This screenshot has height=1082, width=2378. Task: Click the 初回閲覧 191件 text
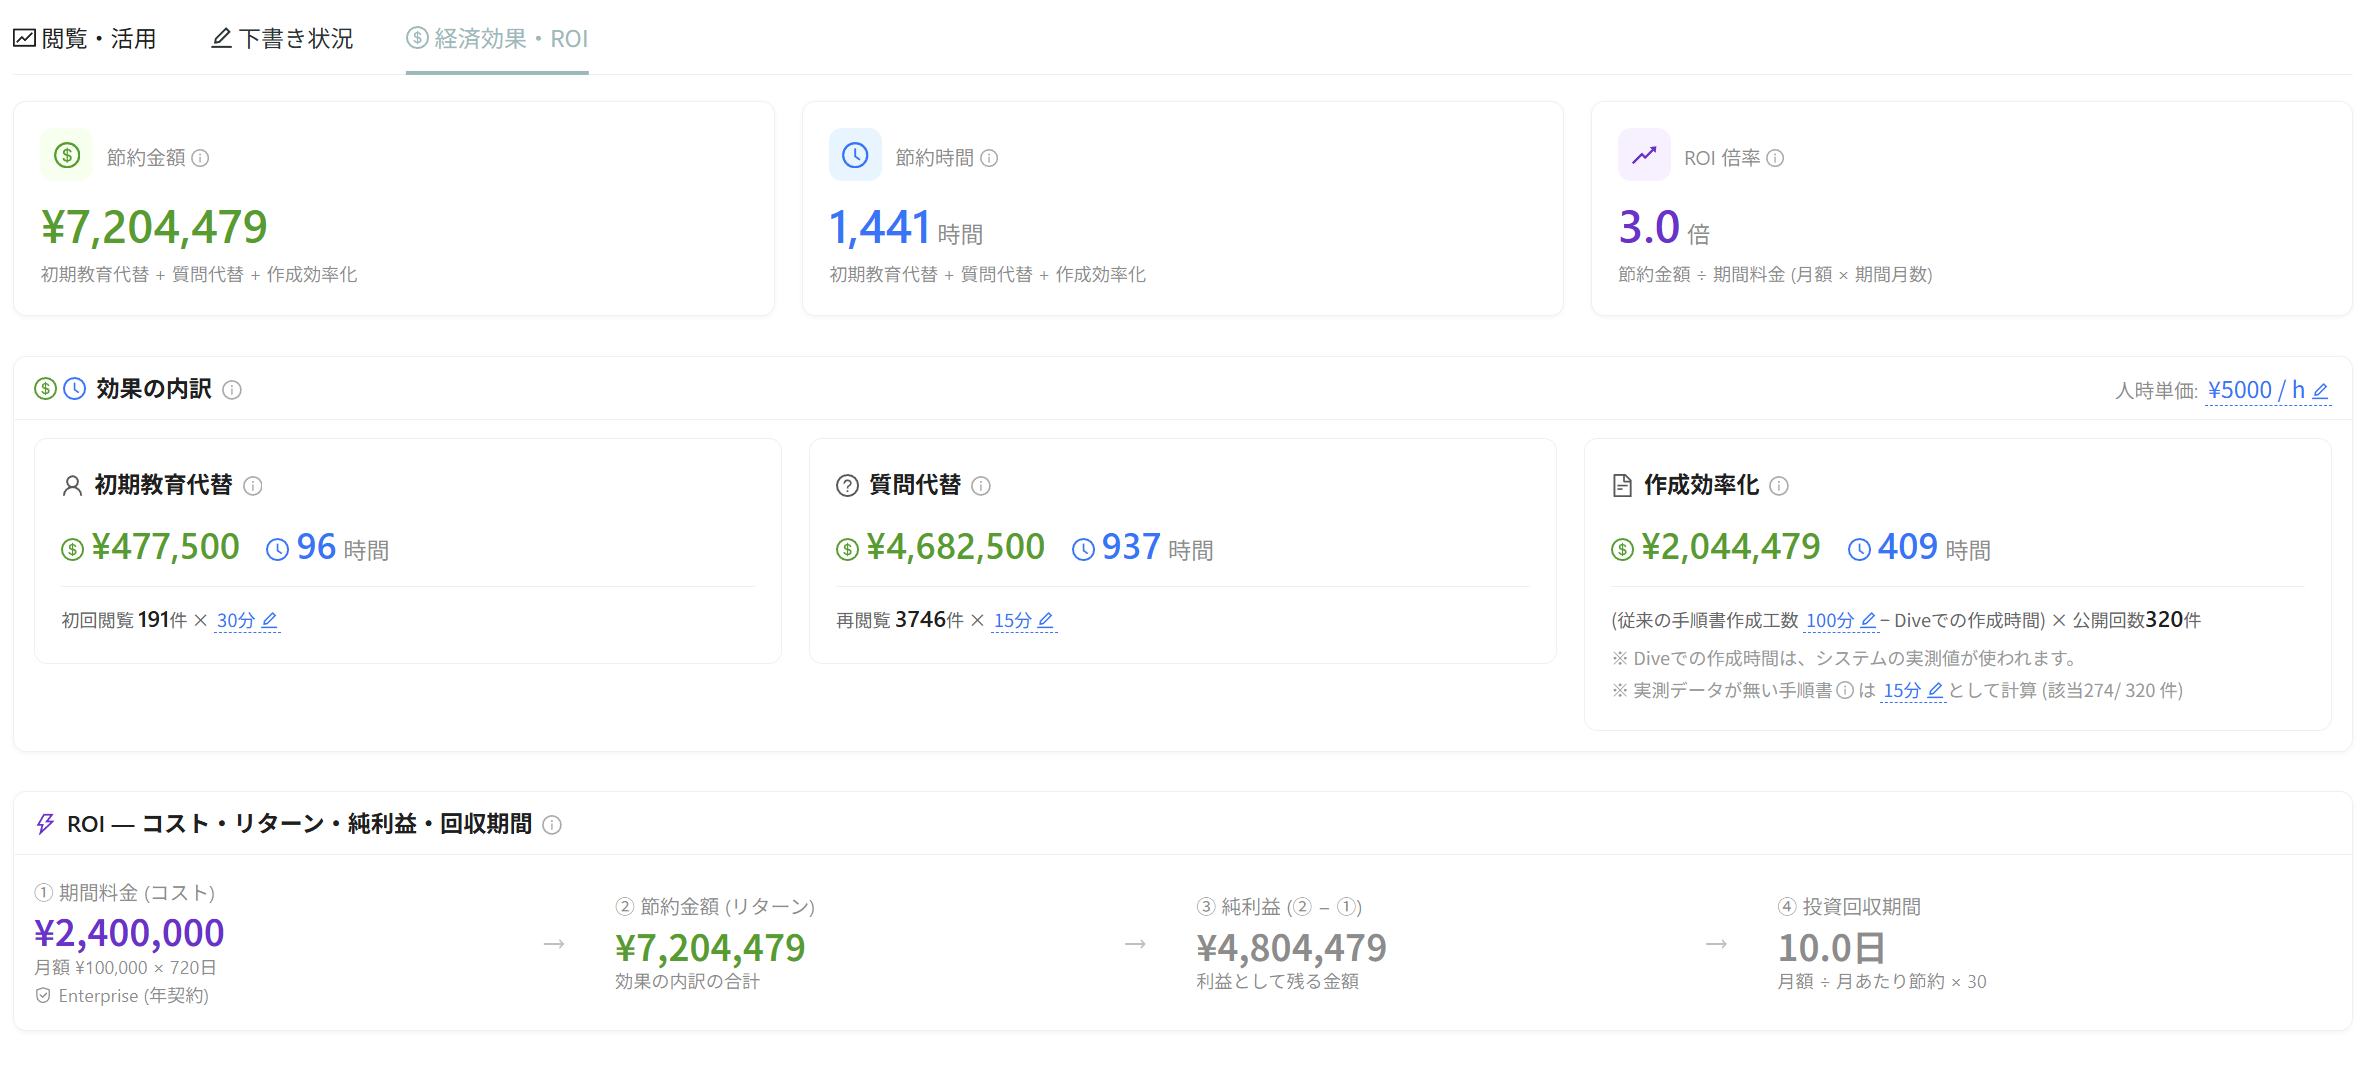pos(124,621)
